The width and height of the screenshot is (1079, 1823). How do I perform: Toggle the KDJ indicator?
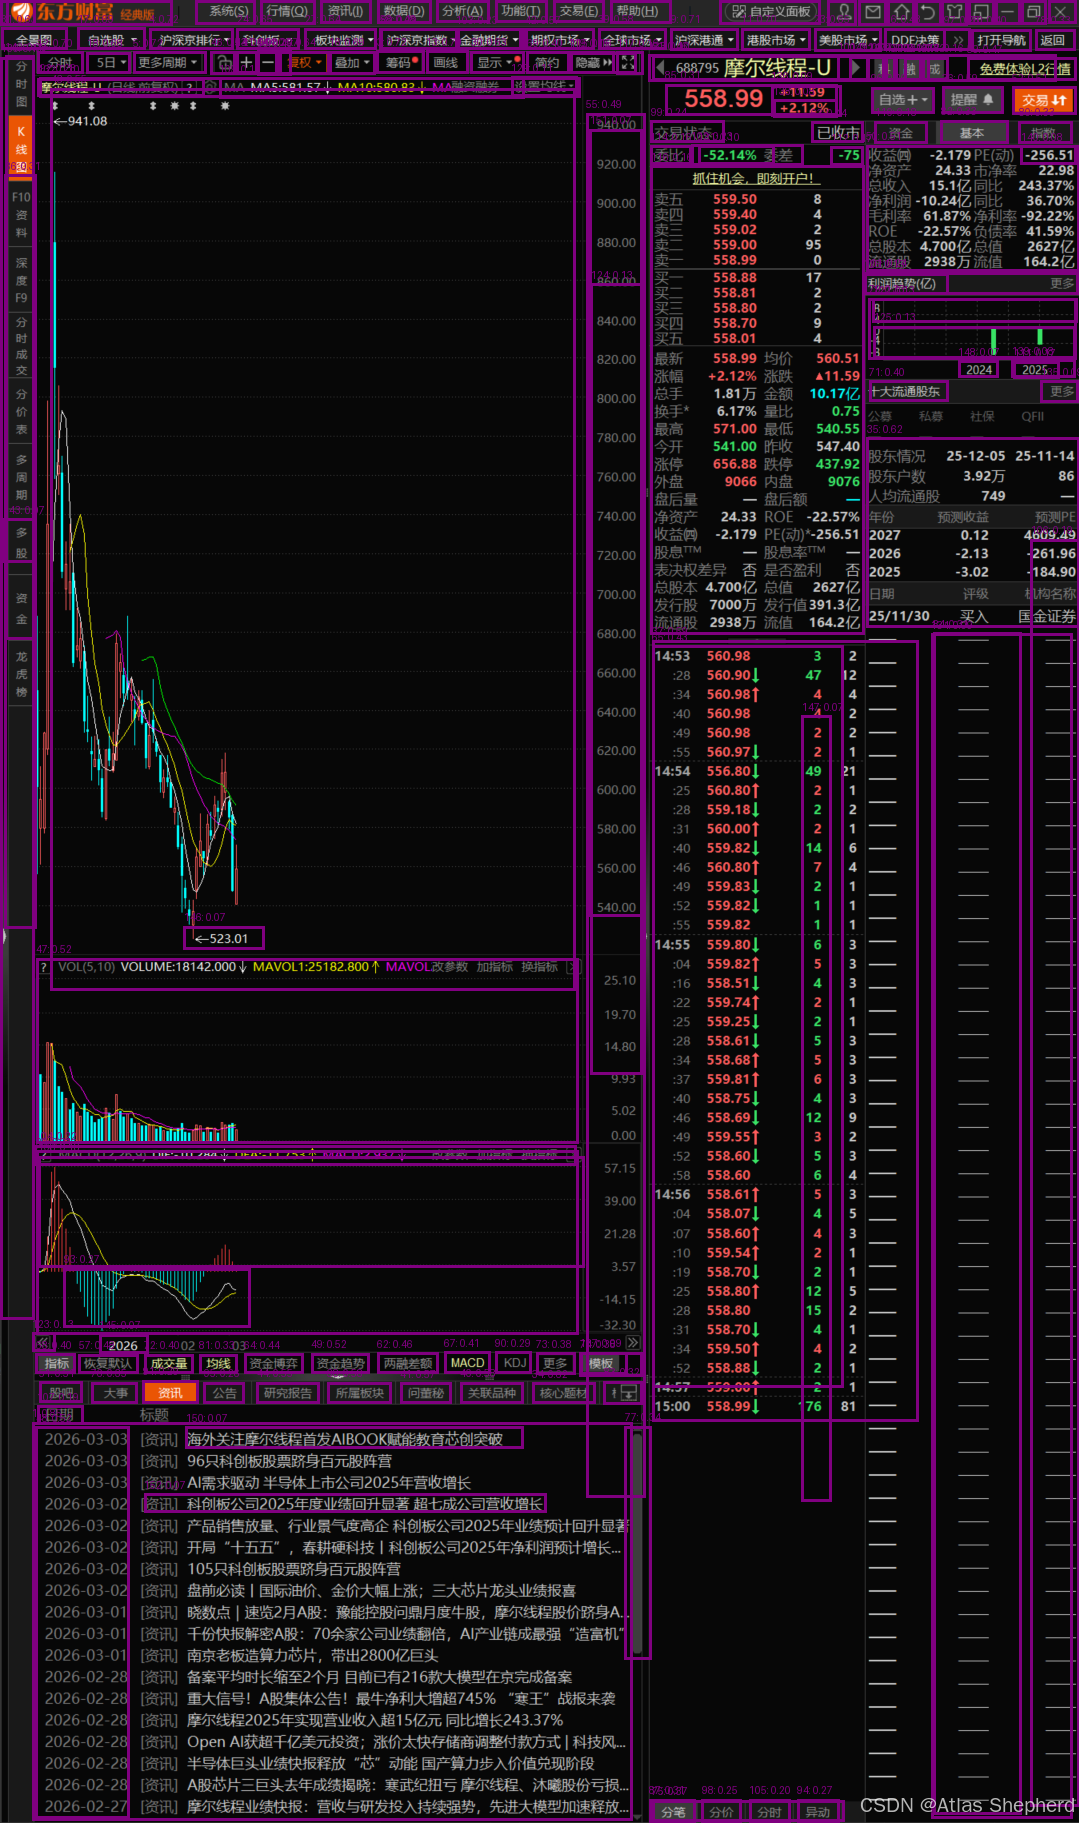point(515,1363)
